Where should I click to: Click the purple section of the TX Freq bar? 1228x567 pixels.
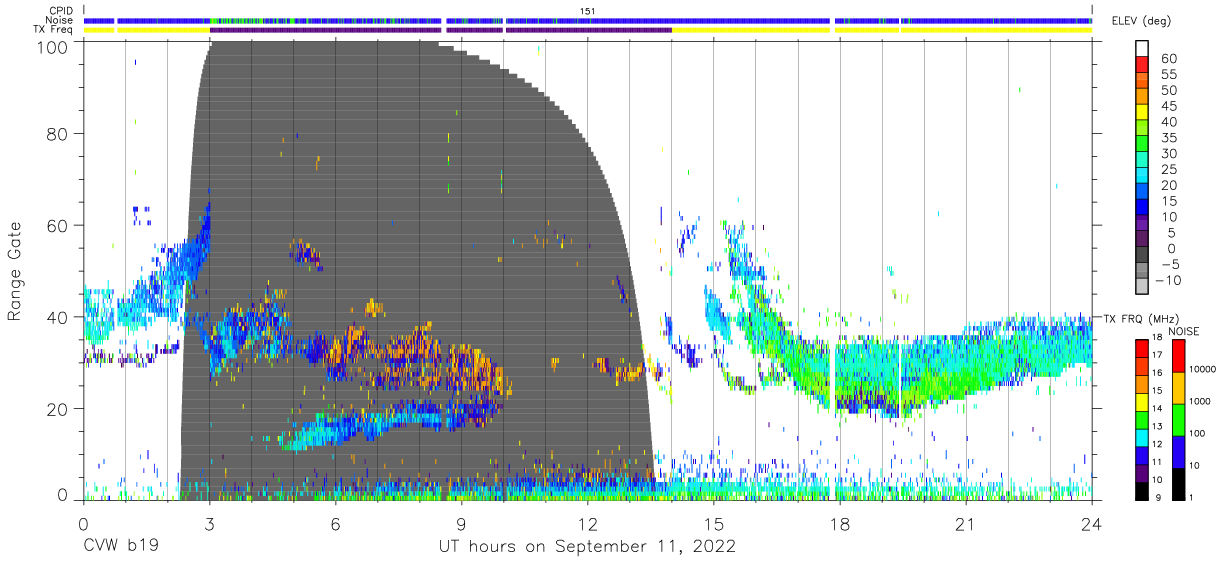pos(440,30)
